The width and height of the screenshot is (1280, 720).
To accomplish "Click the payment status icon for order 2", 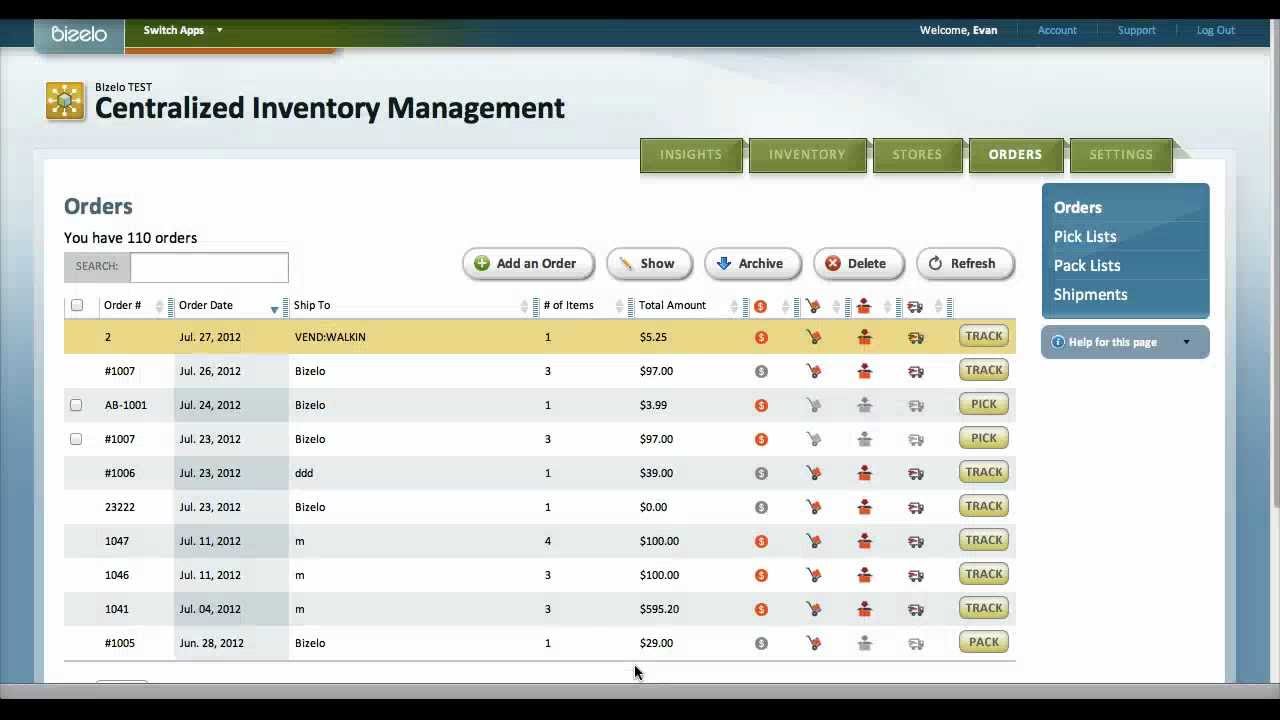I will click(x=761, y=338).
